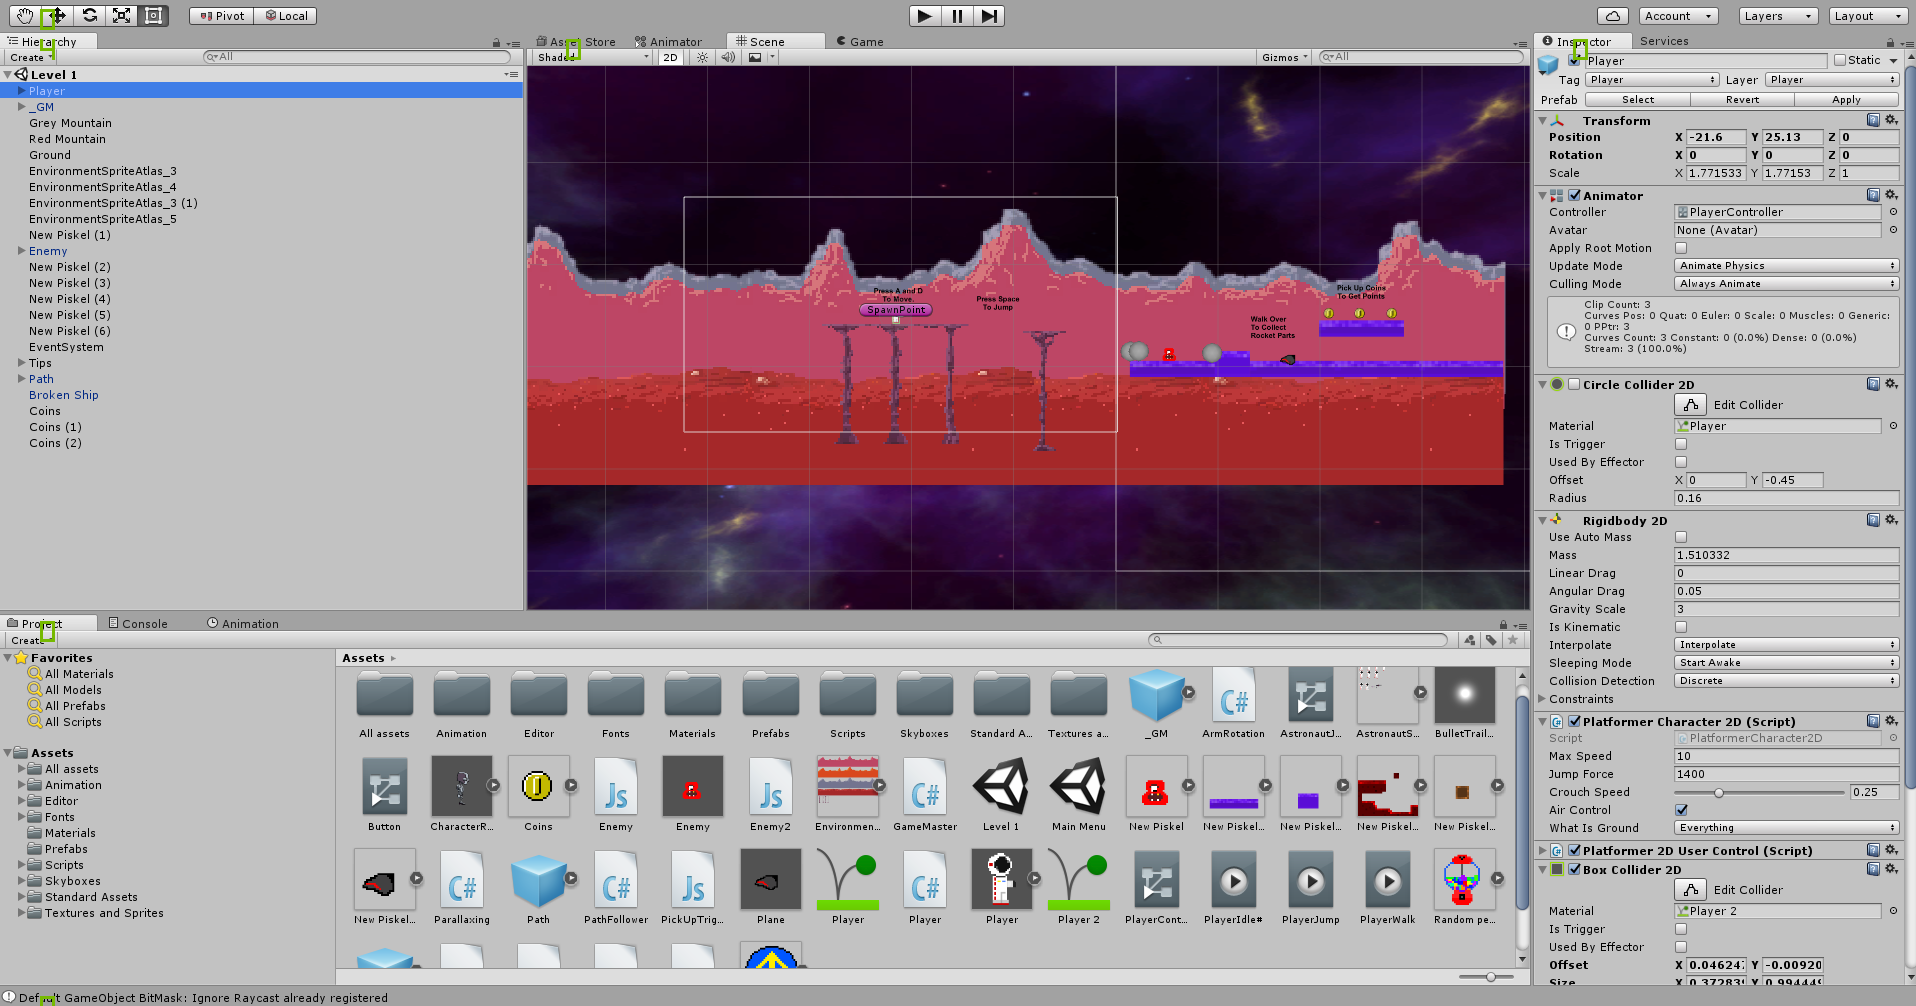Switch to the Game tab
The image size is (1916, 1006).
click(860, 42)
